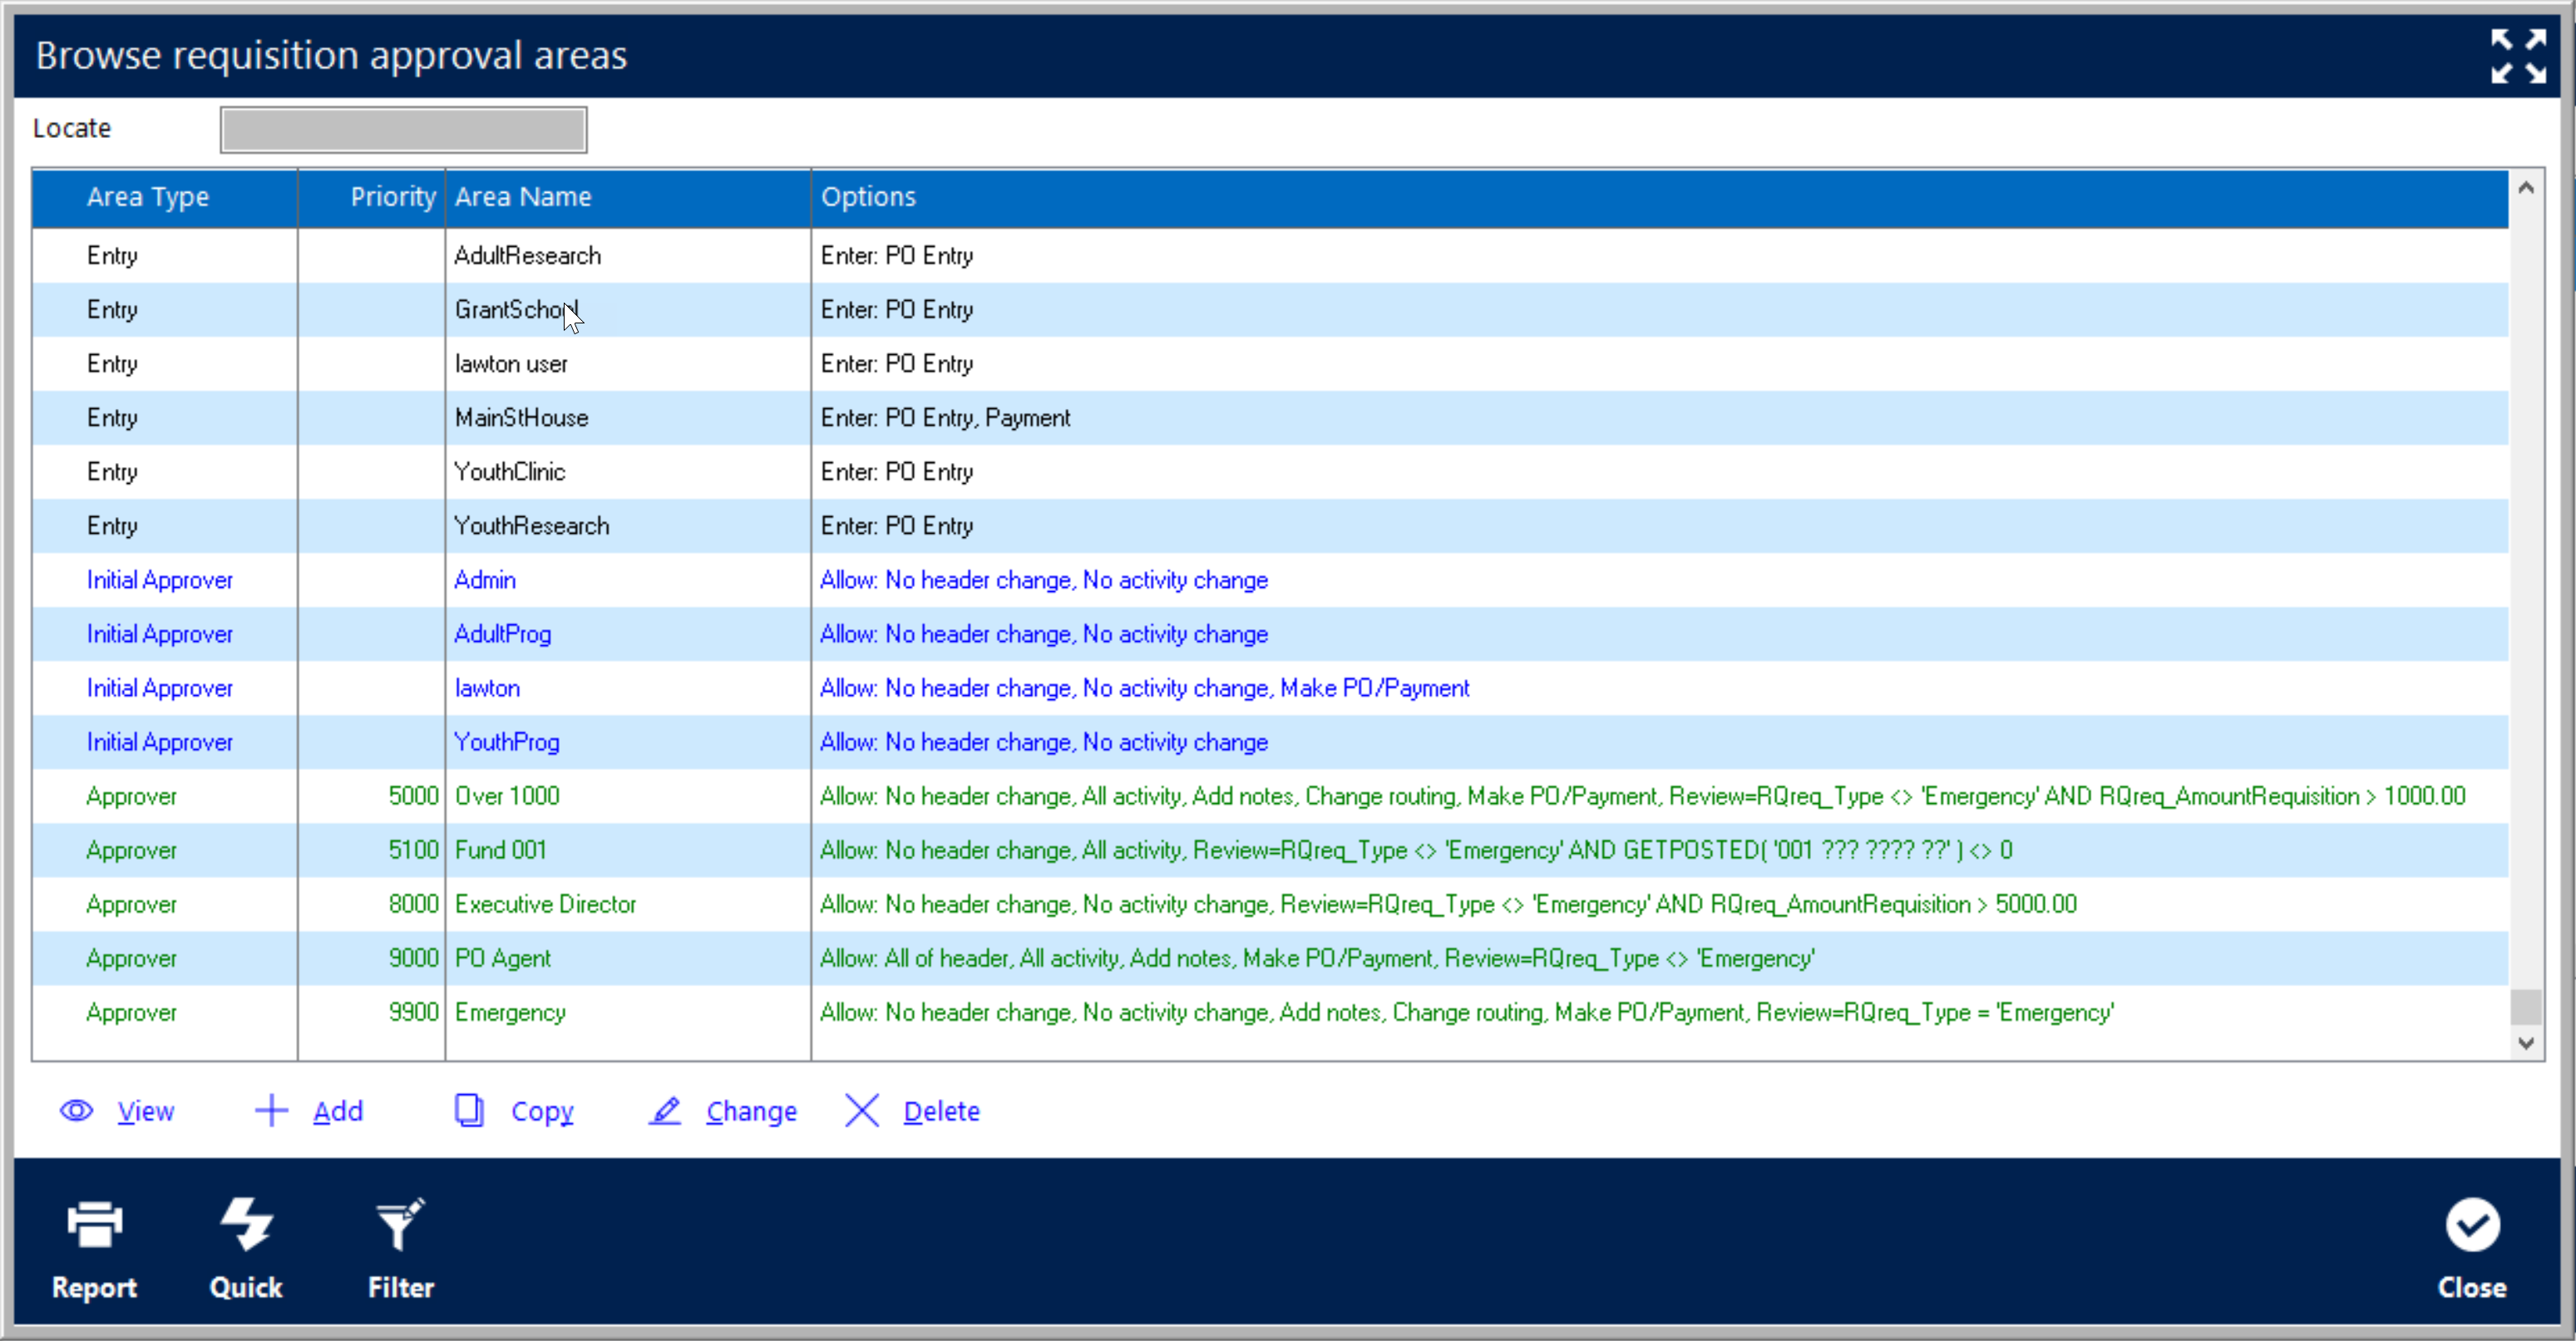Viewport: 2576px width, 1341px height.
Task: Click the Delete link label
Action: [941, 1111]
